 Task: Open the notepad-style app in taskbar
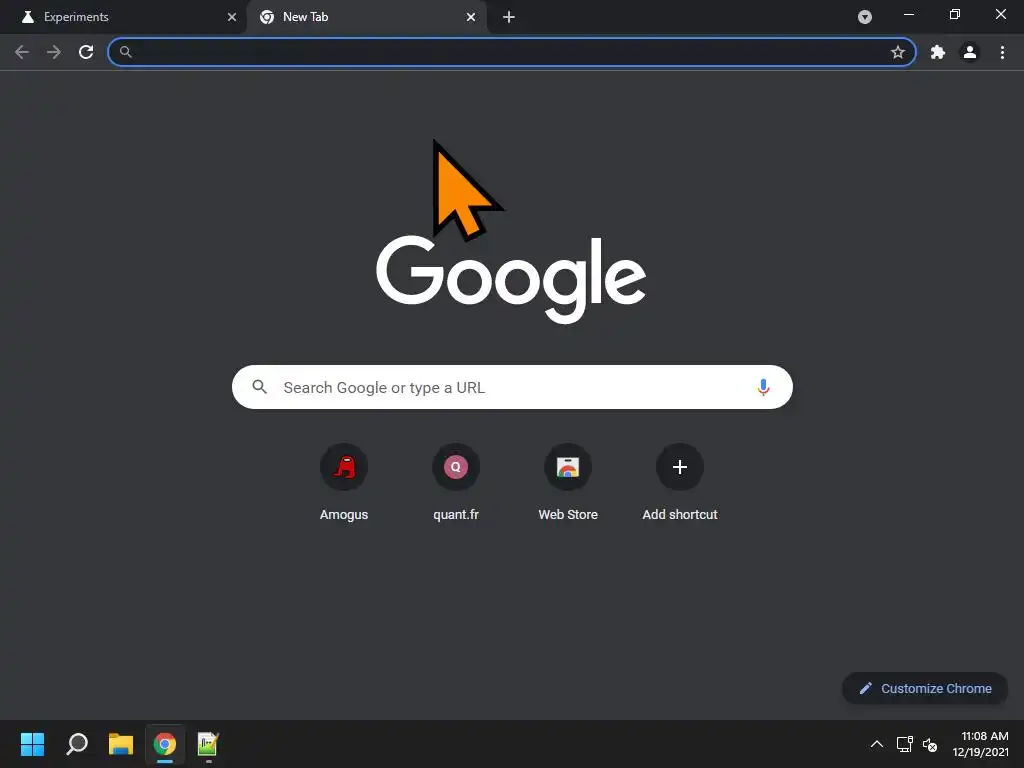[208, 744]
